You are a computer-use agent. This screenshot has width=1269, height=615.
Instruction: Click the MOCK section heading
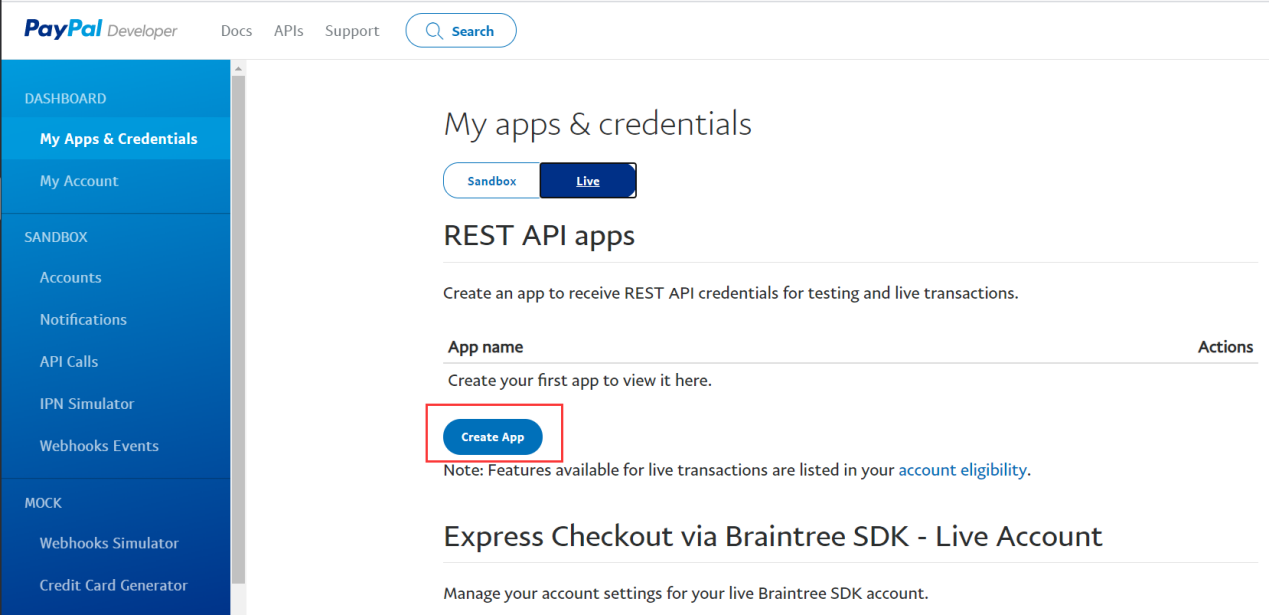tap(43, 503)
